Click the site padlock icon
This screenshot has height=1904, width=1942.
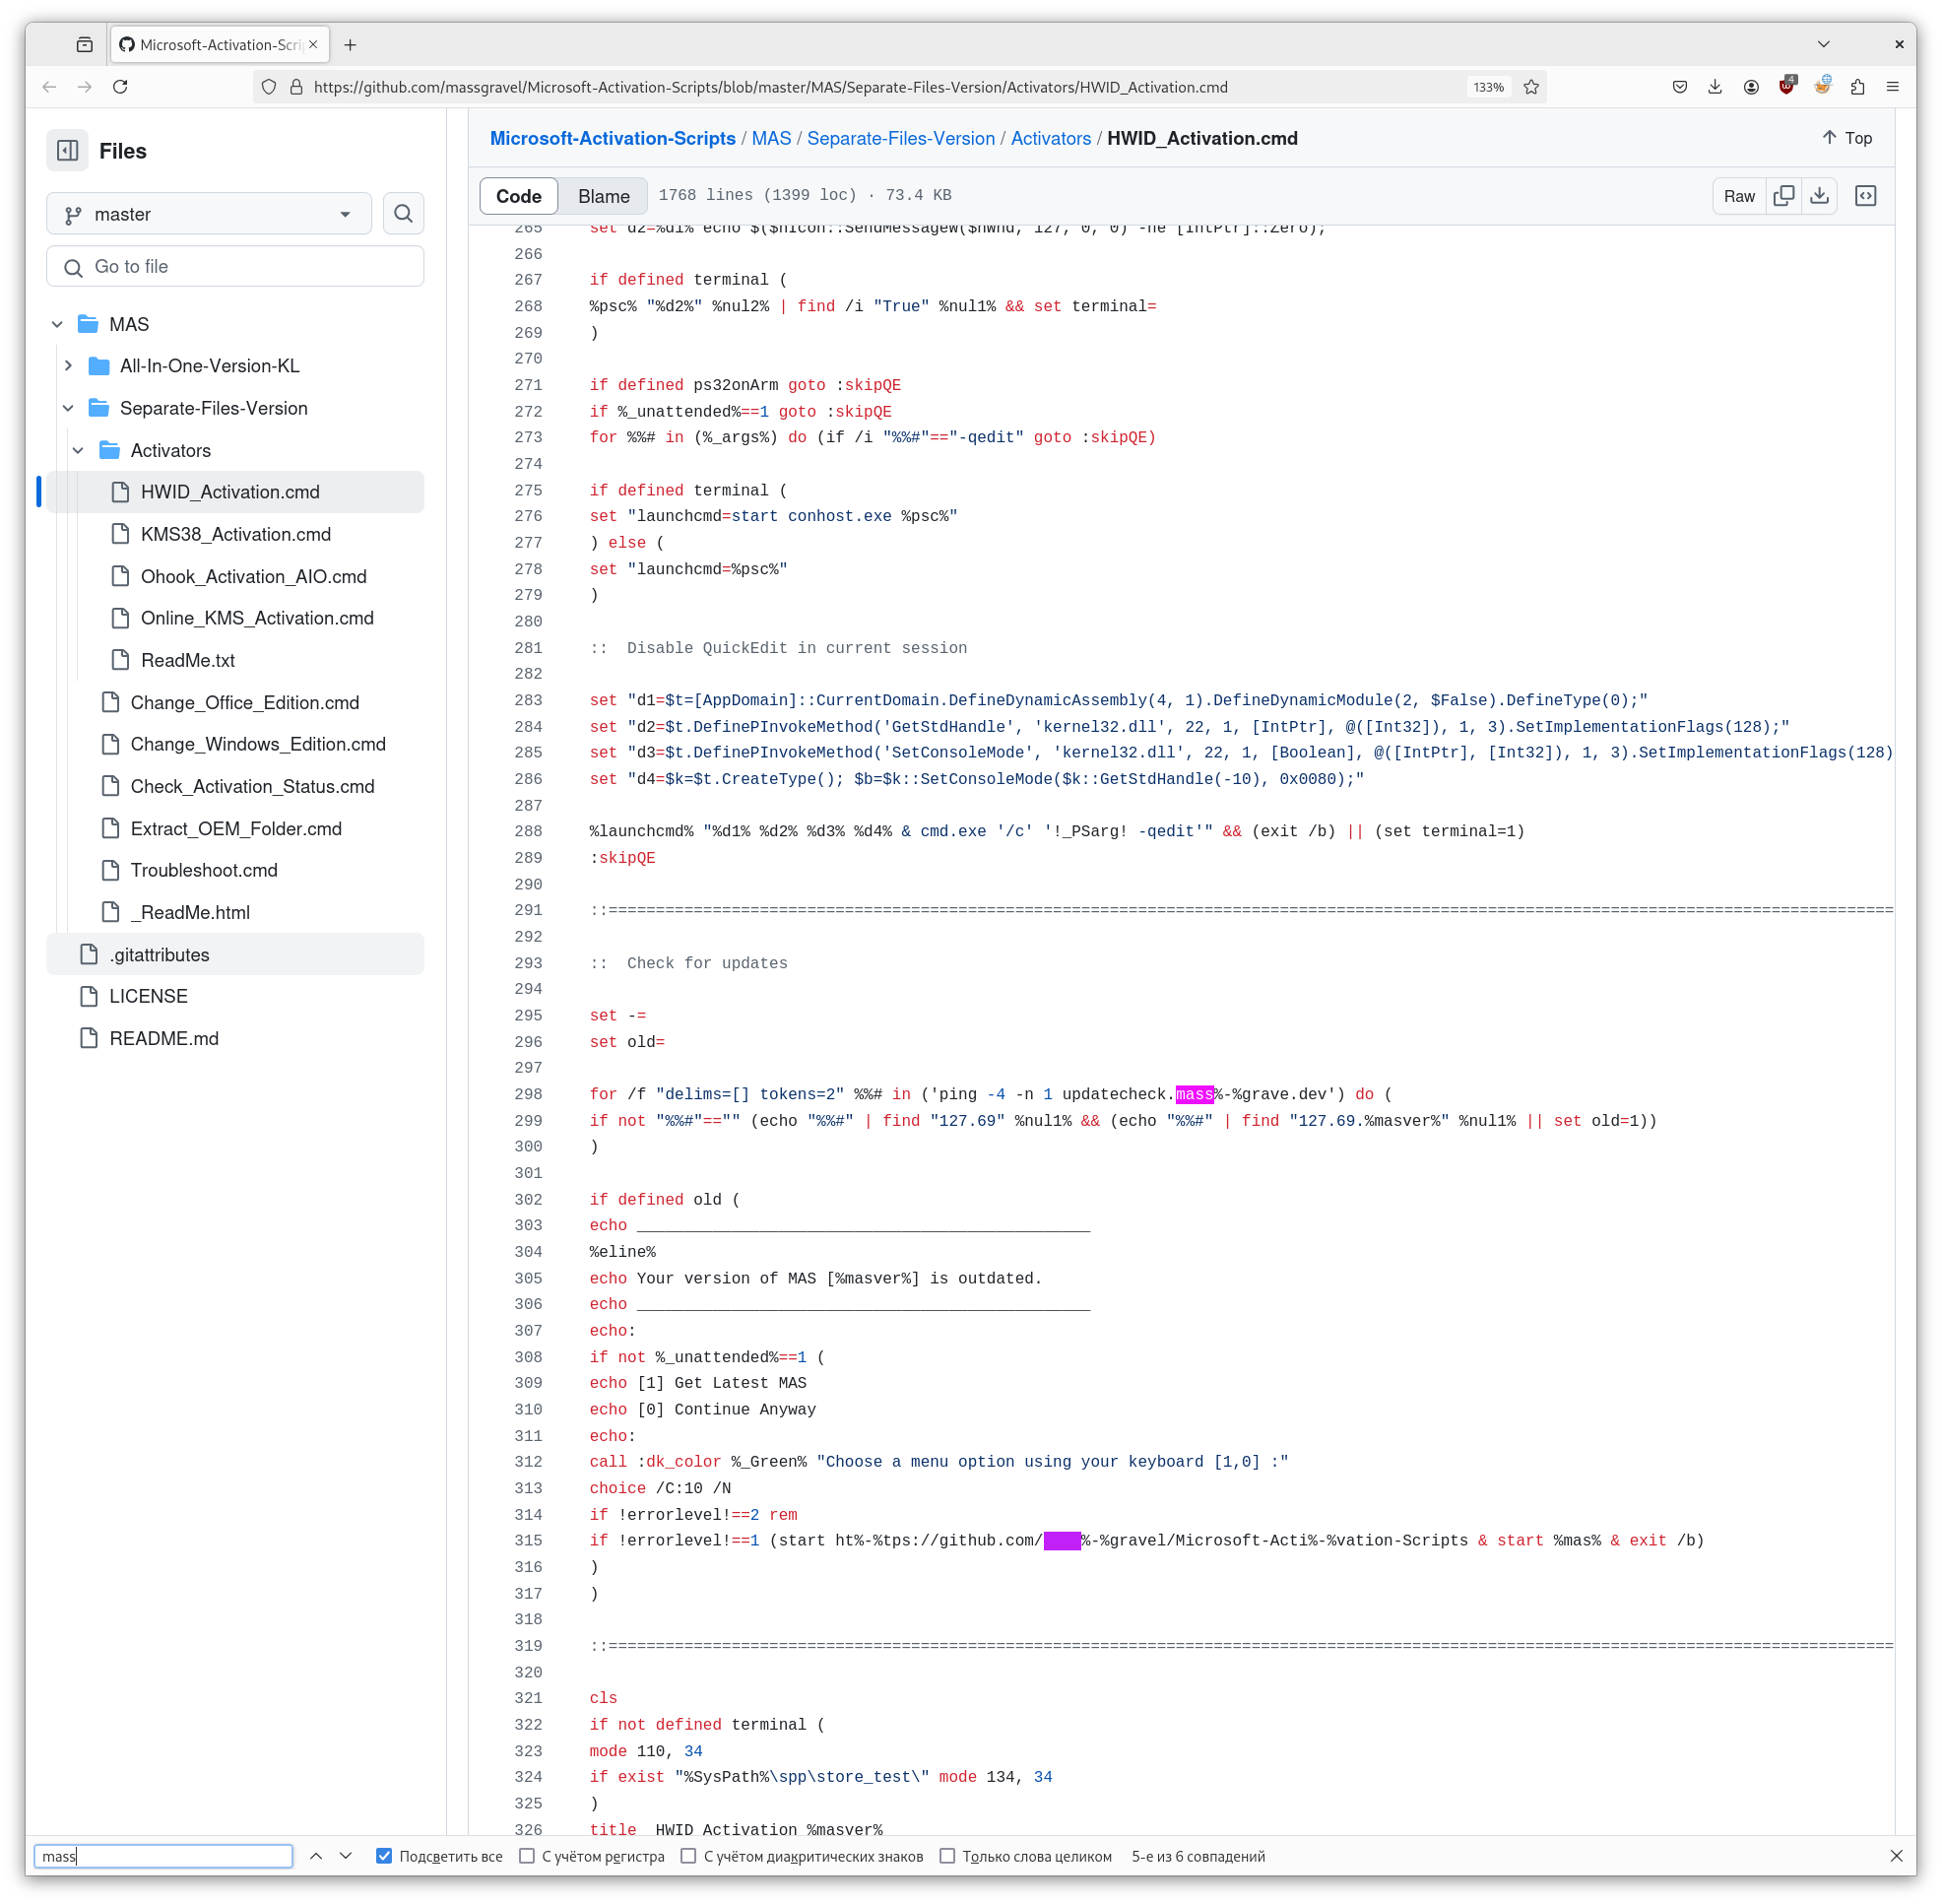coord(296,87)
